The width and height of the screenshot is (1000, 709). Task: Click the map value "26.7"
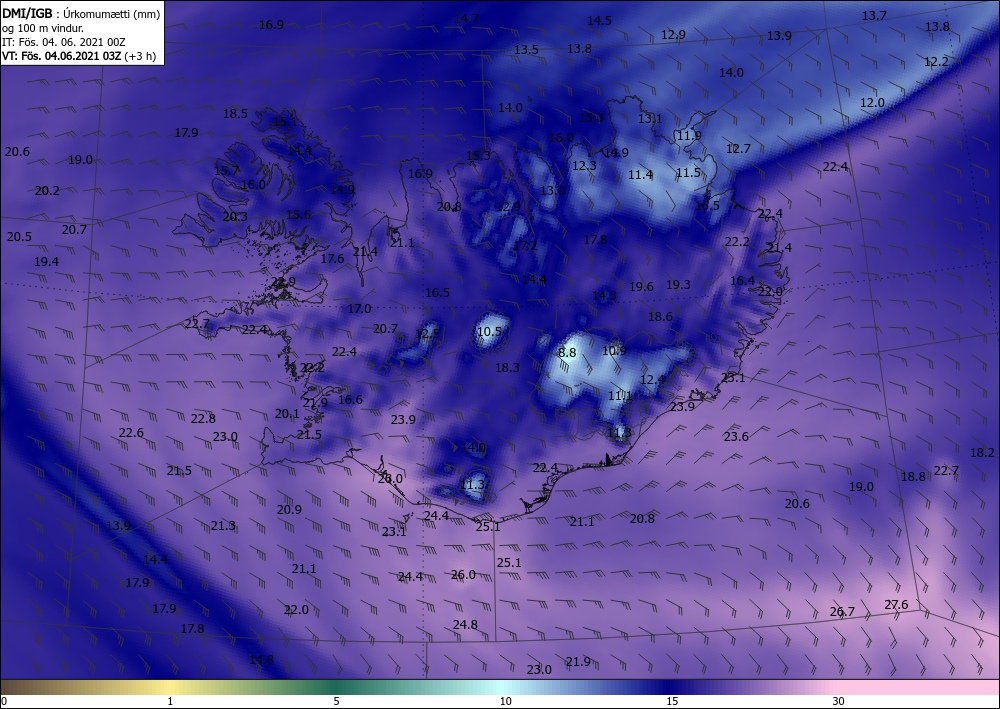point(842,611)
